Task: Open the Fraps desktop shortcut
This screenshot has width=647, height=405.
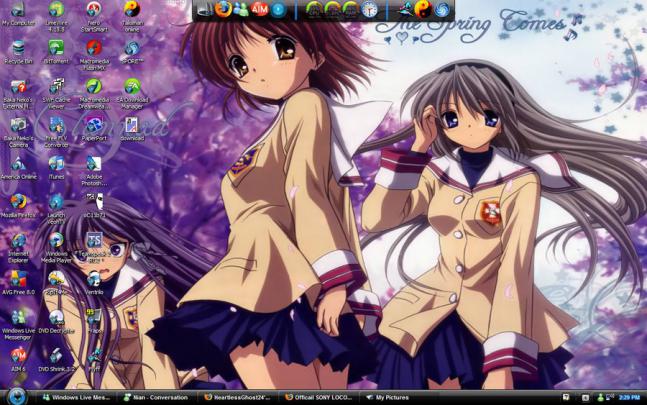Action: click(94, 321)
